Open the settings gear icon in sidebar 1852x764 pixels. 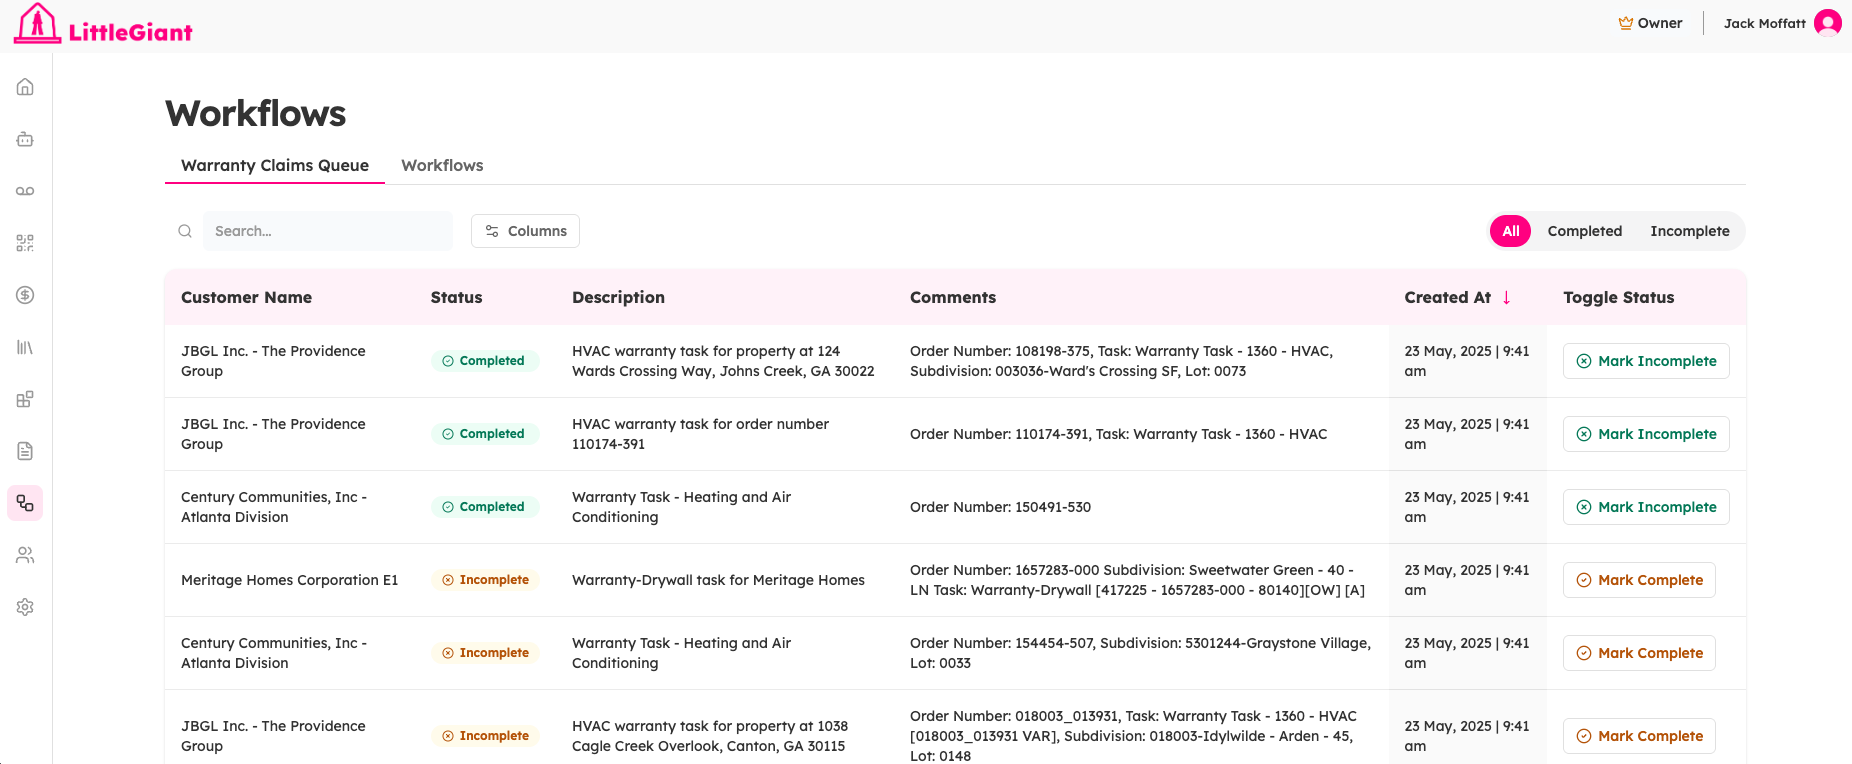(x=25, y=607)
